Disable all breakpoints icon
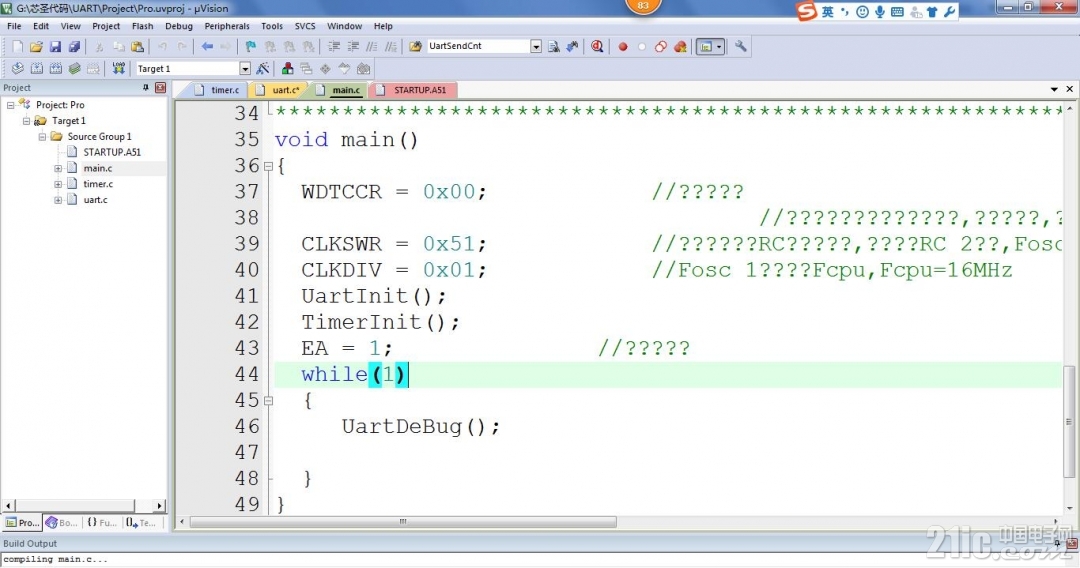The width and height of the screenshot is (1080, 568). (x=661, y=47)
